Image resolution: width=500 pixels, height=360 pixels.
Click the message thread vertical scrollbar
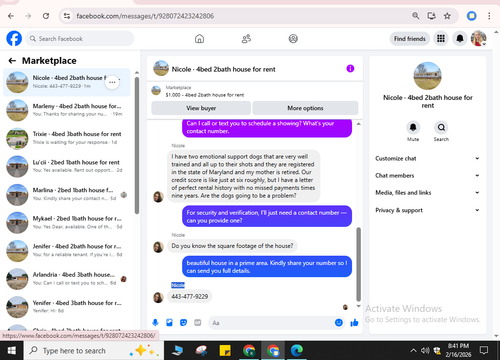click(x=358, y=264)
